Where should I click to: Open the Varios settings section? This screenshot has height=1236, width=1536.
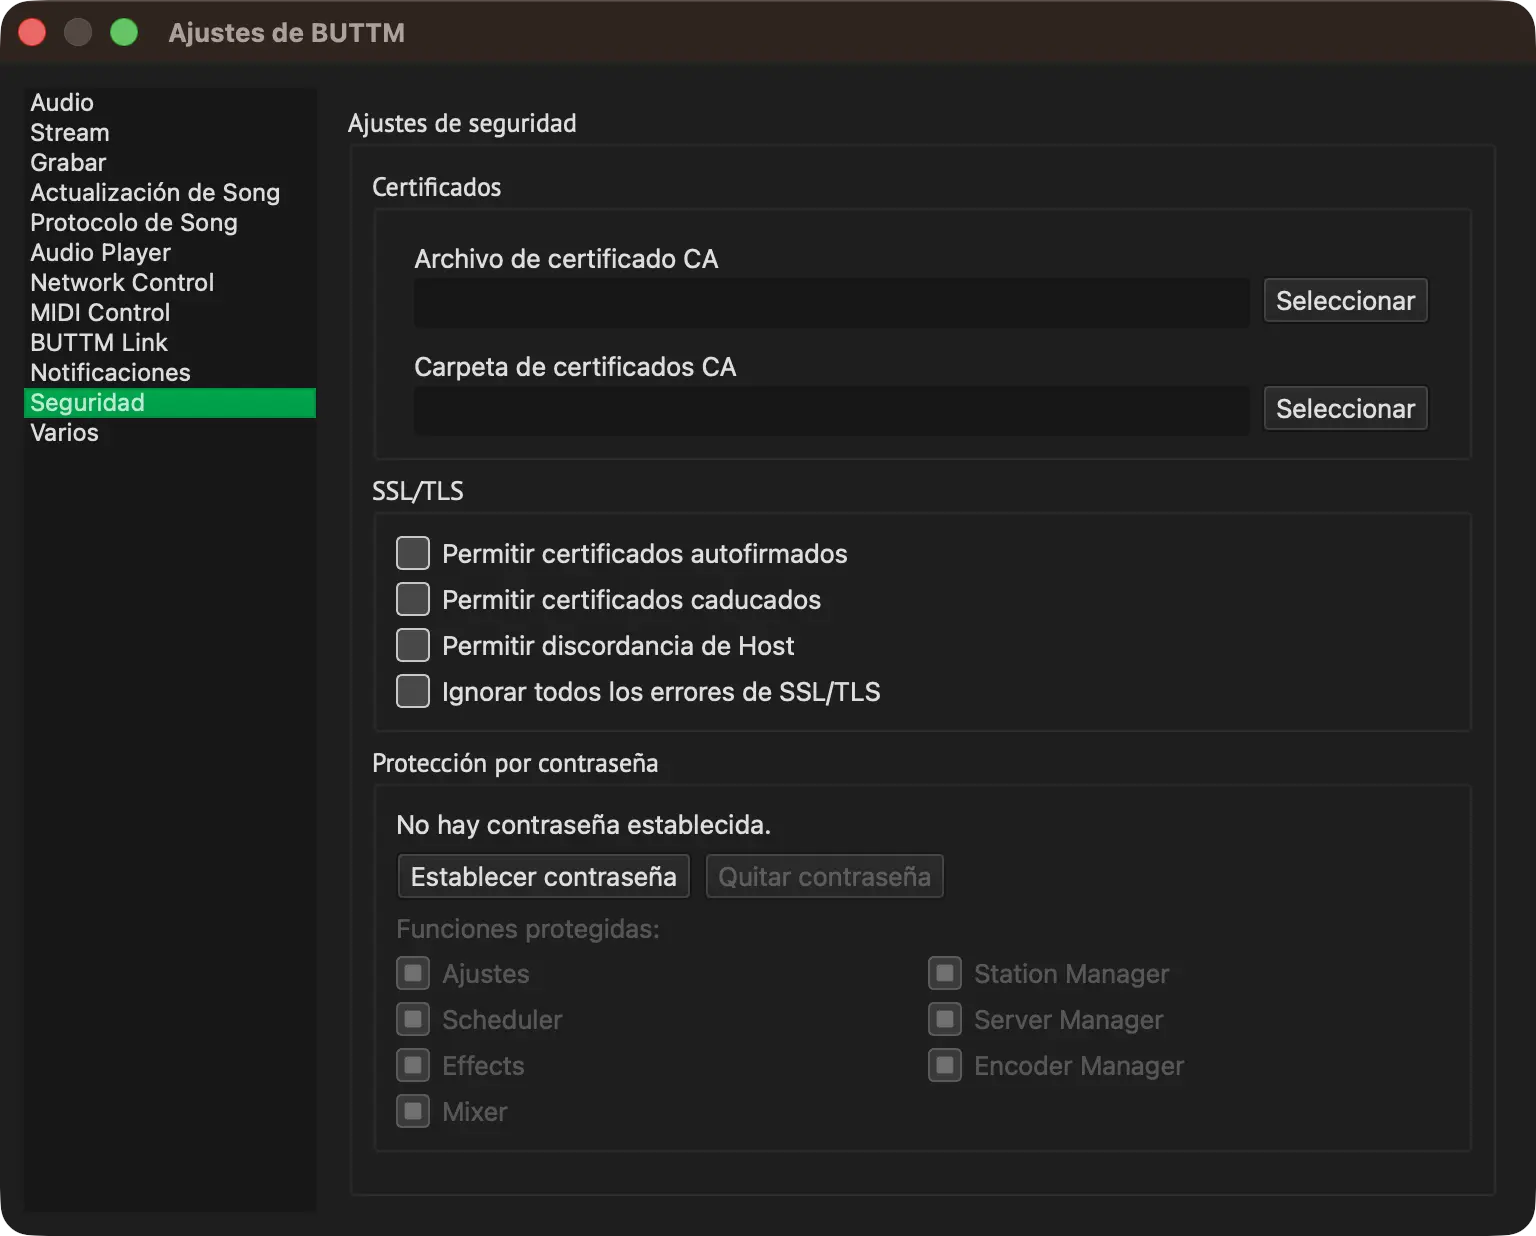pyautogui.click(x=169, y=433)
